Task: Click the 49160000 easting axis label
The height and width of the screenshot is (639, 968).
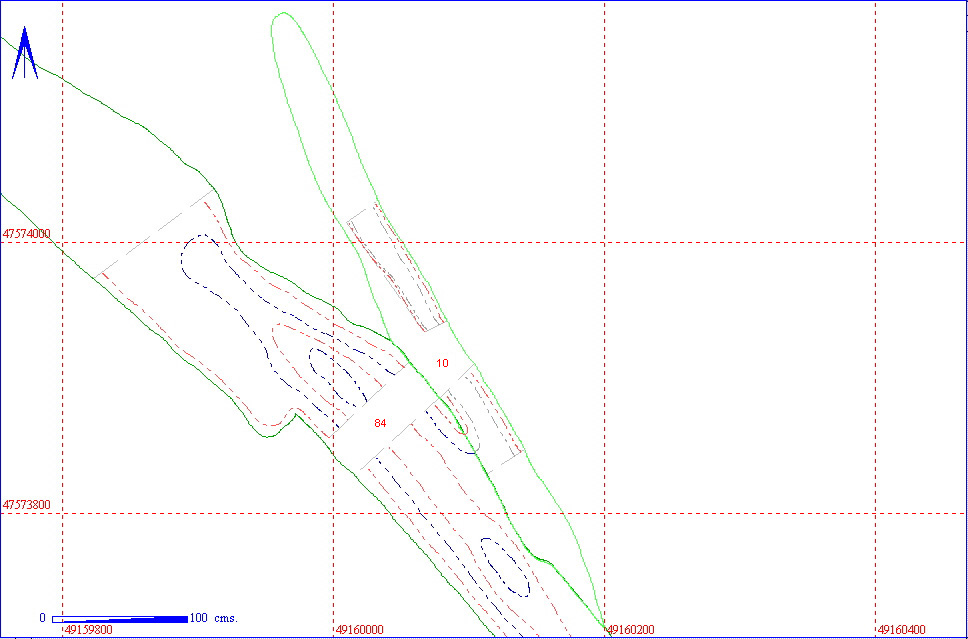Action: (x=359, y=631)
